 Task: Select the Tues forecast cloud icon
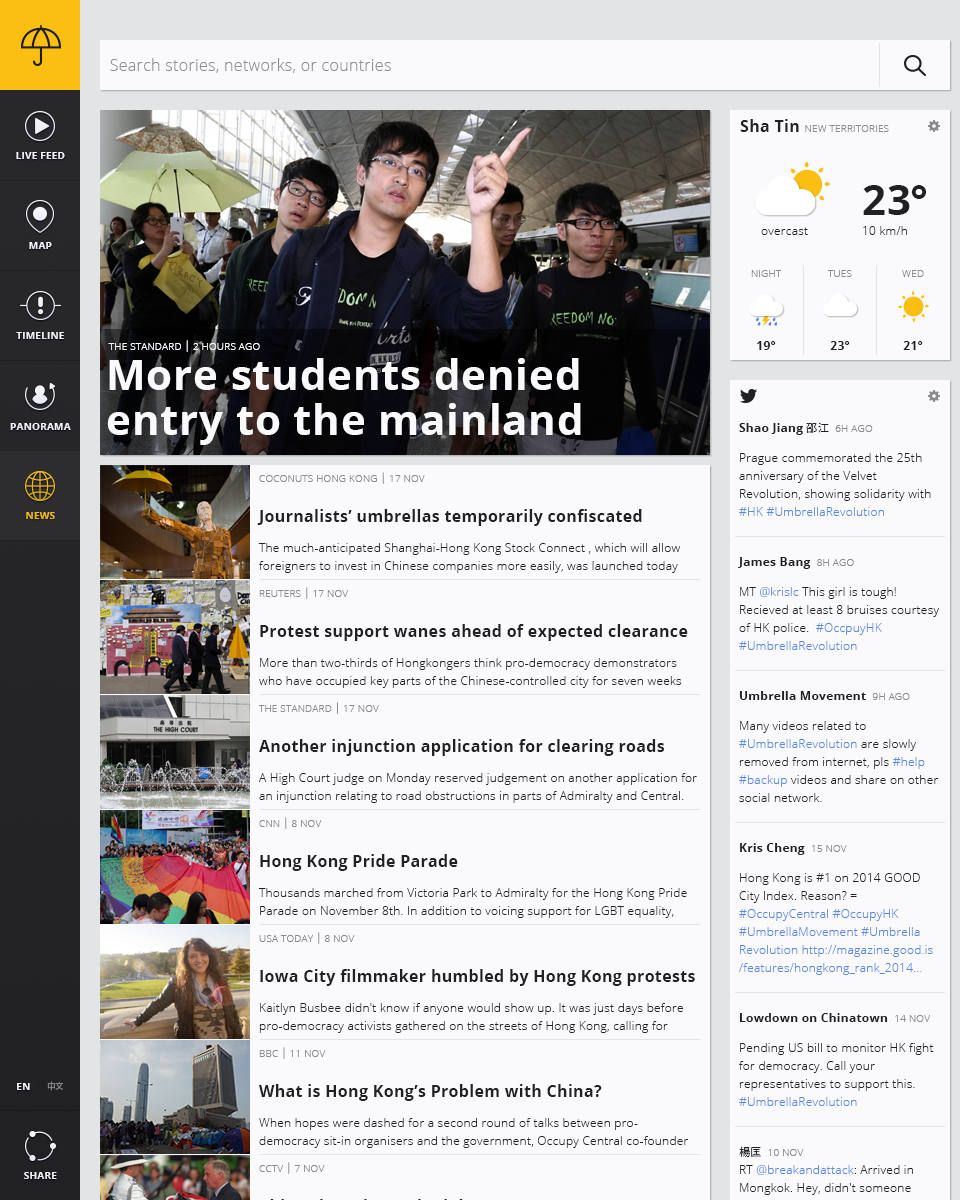(x=840, y=306)
